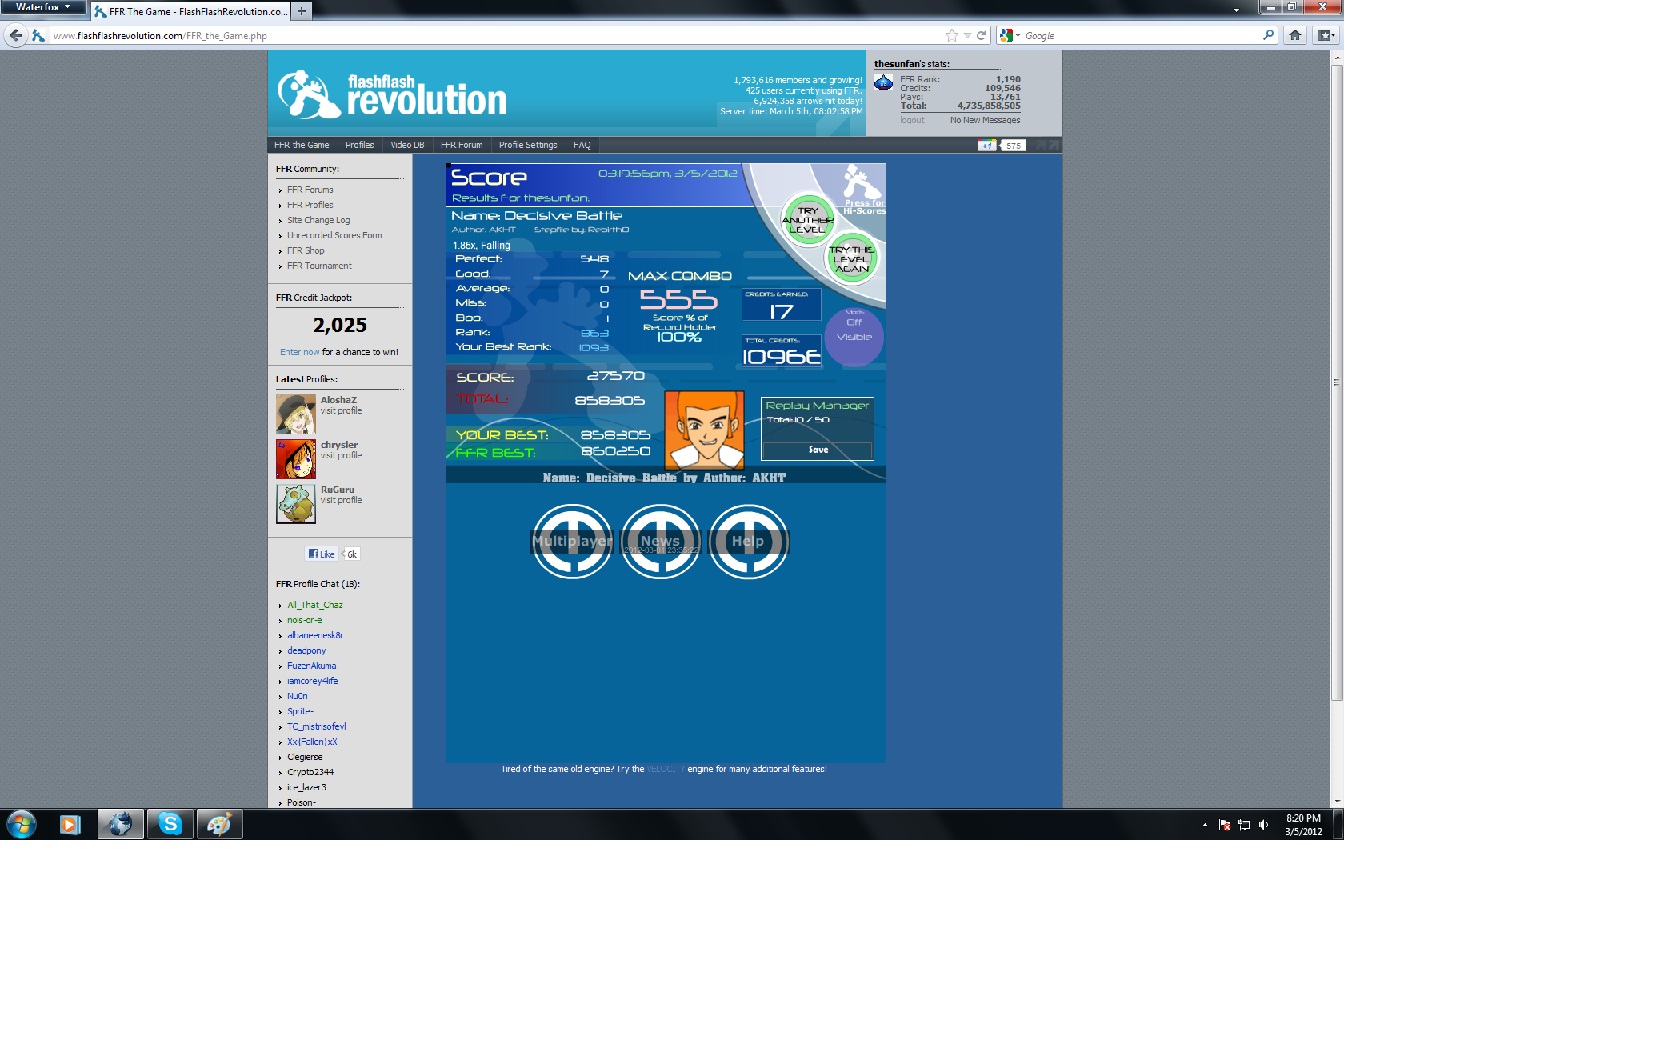The height and width of the screenshot is (1050, 1680).
Task: Open the Paint taskbar icon
Action: 220,824
